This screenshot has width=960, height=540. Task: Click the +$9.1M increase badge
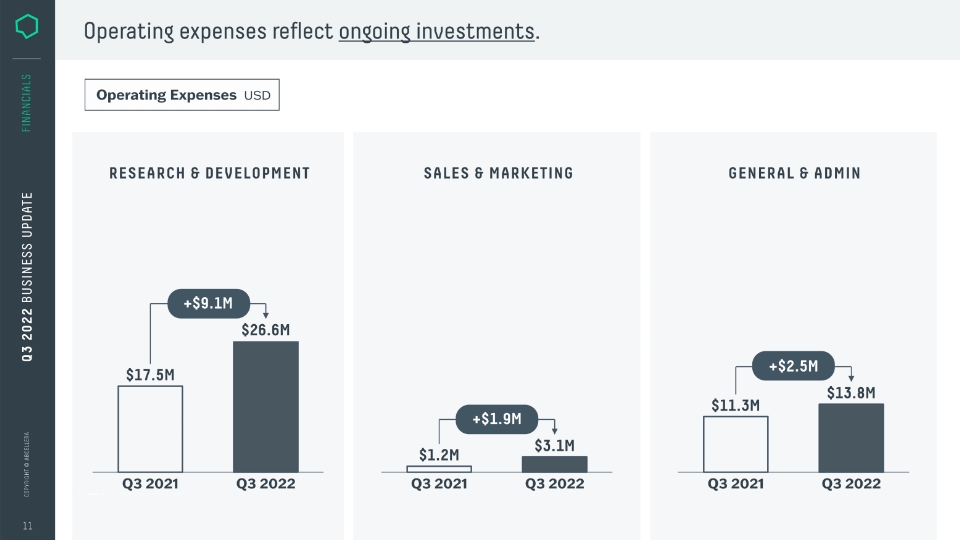coord(209,304)
